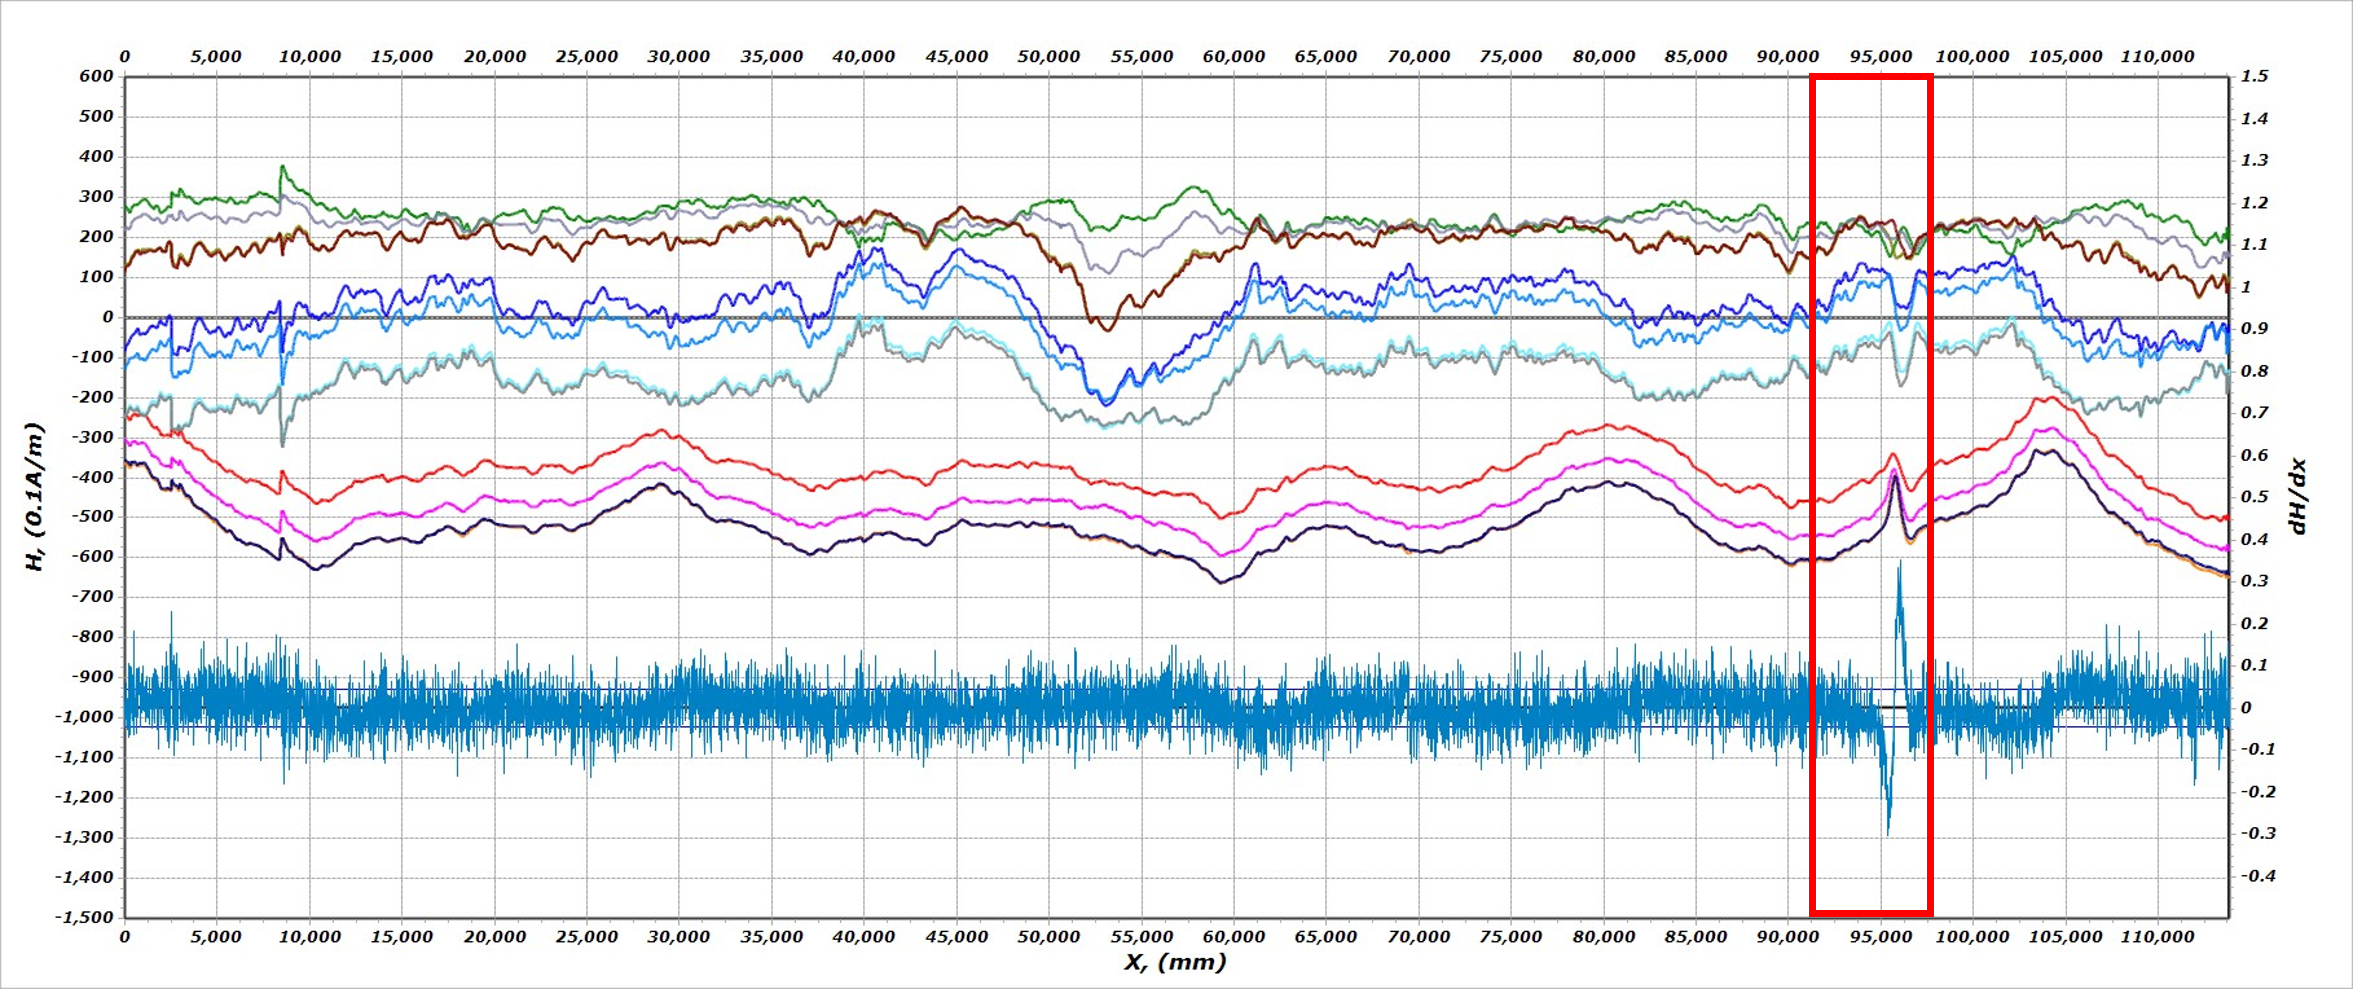This screenshot has height=989, width=2353.
Task: Click the "50,000" tick on the top X axis
Action: coord(1048,57)
